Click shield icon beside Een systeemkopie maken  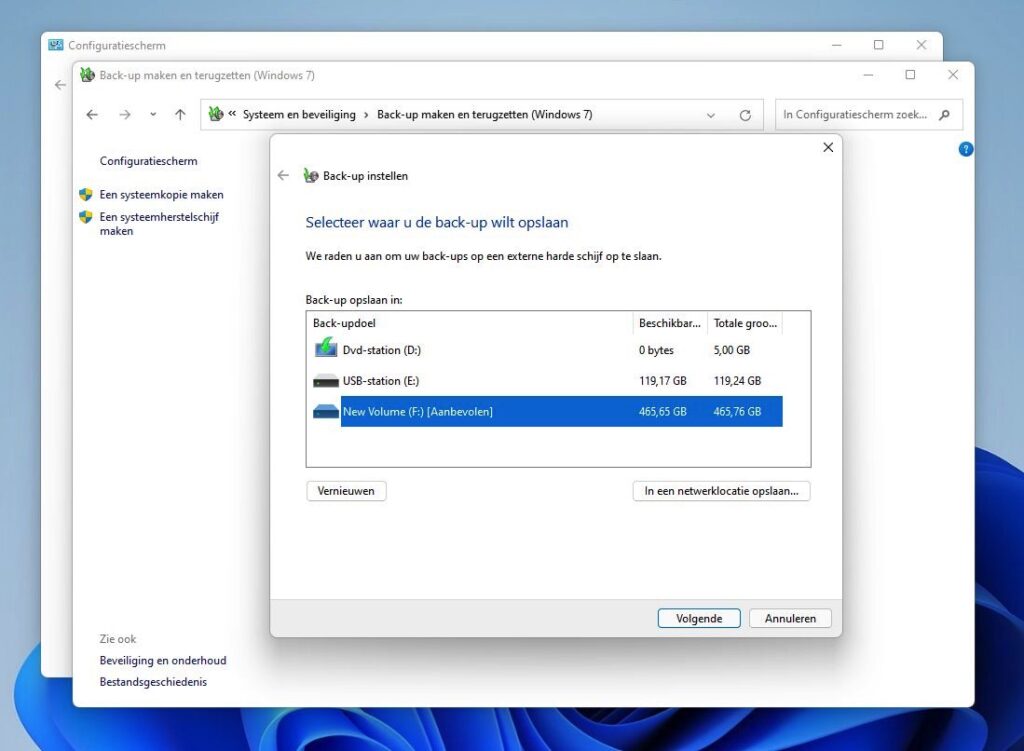[86, 195]
